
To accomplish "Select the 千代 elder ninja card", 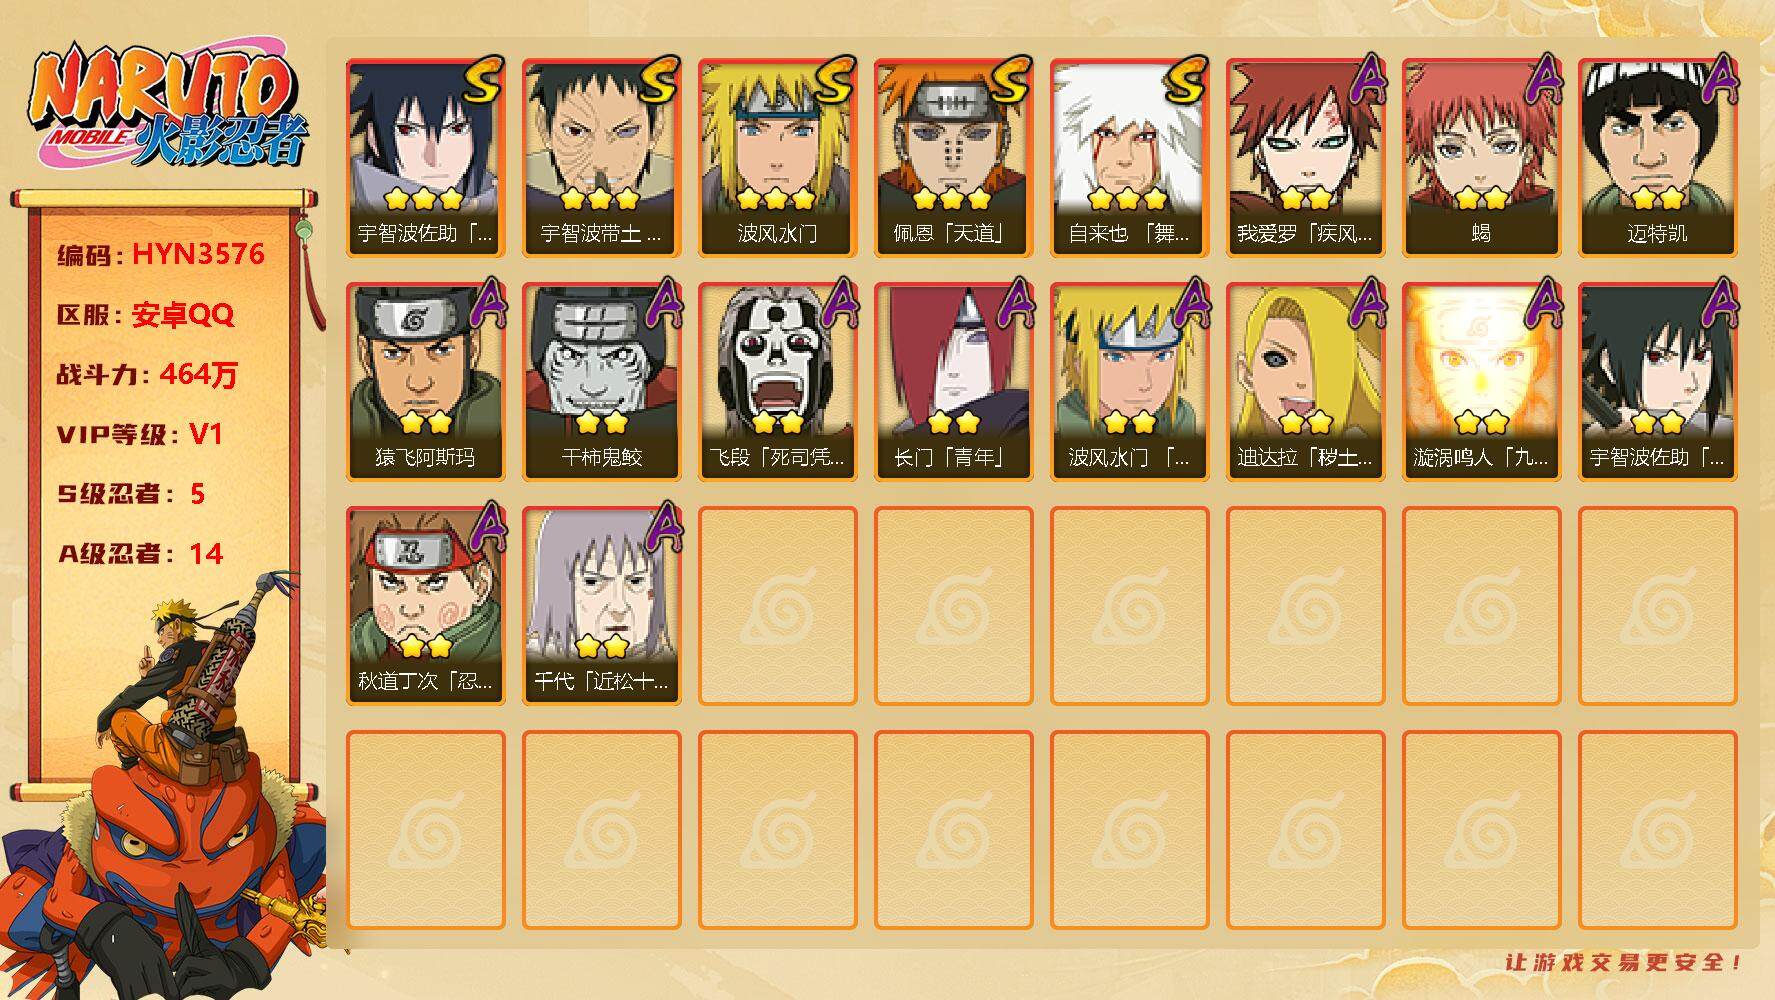I will pos(601,606).
